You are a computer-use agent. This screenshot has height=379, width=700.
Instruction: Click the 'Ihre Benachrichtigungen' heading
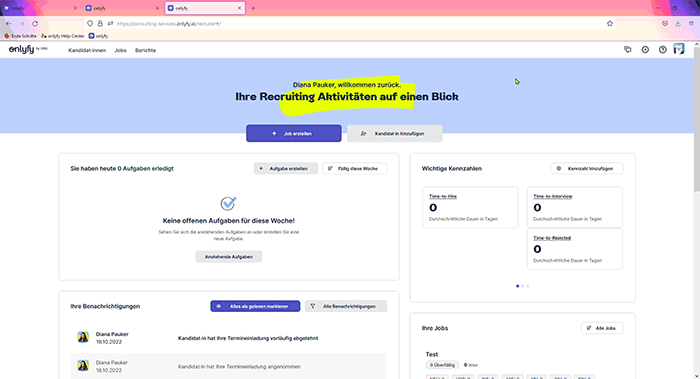tap(105, 306)
